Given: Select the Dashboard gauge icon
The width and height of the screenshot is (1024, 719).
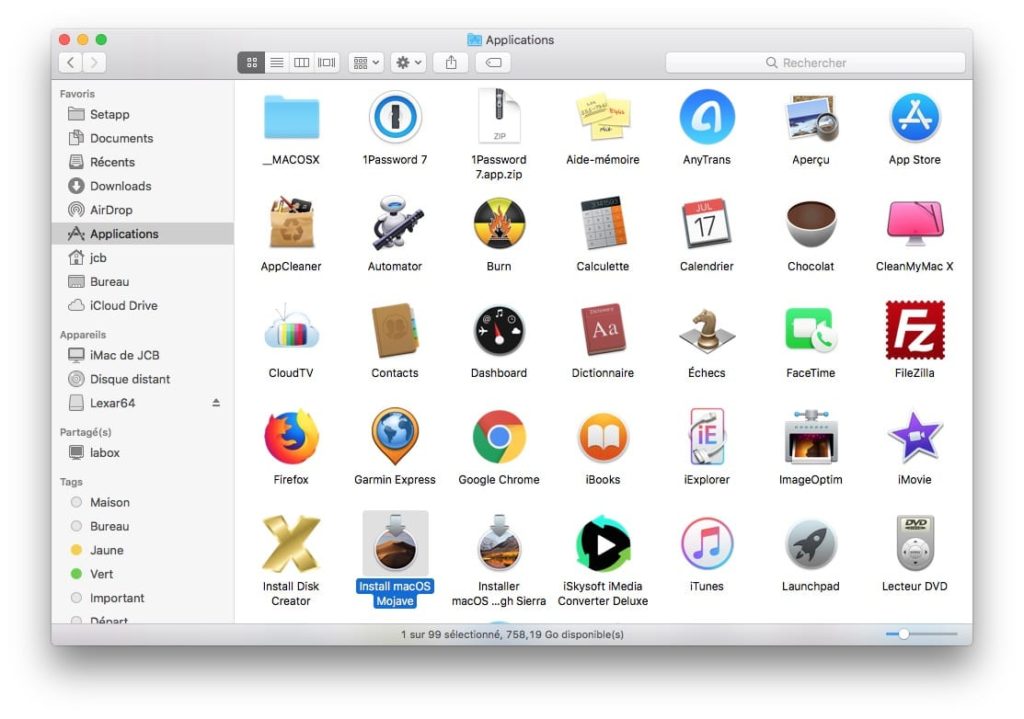Looking at the screenshot, I should pos(499,330).
